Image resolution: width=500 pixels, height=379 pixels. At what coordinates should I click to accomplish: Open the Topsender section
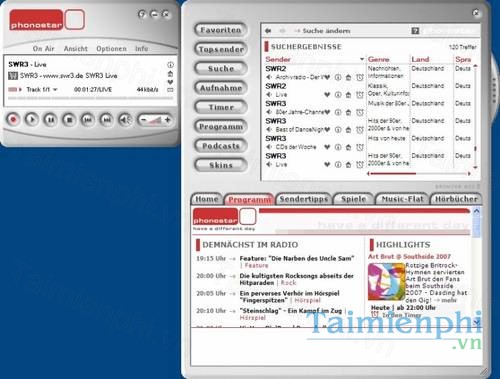pyautogui.click(x=221, y=49)
